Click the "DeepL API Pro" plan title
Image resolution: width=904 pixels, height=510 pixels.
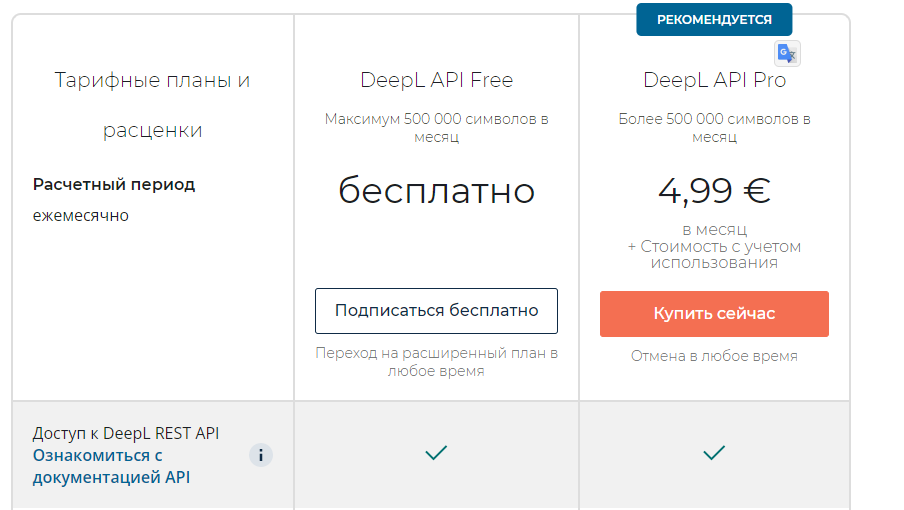714,80
